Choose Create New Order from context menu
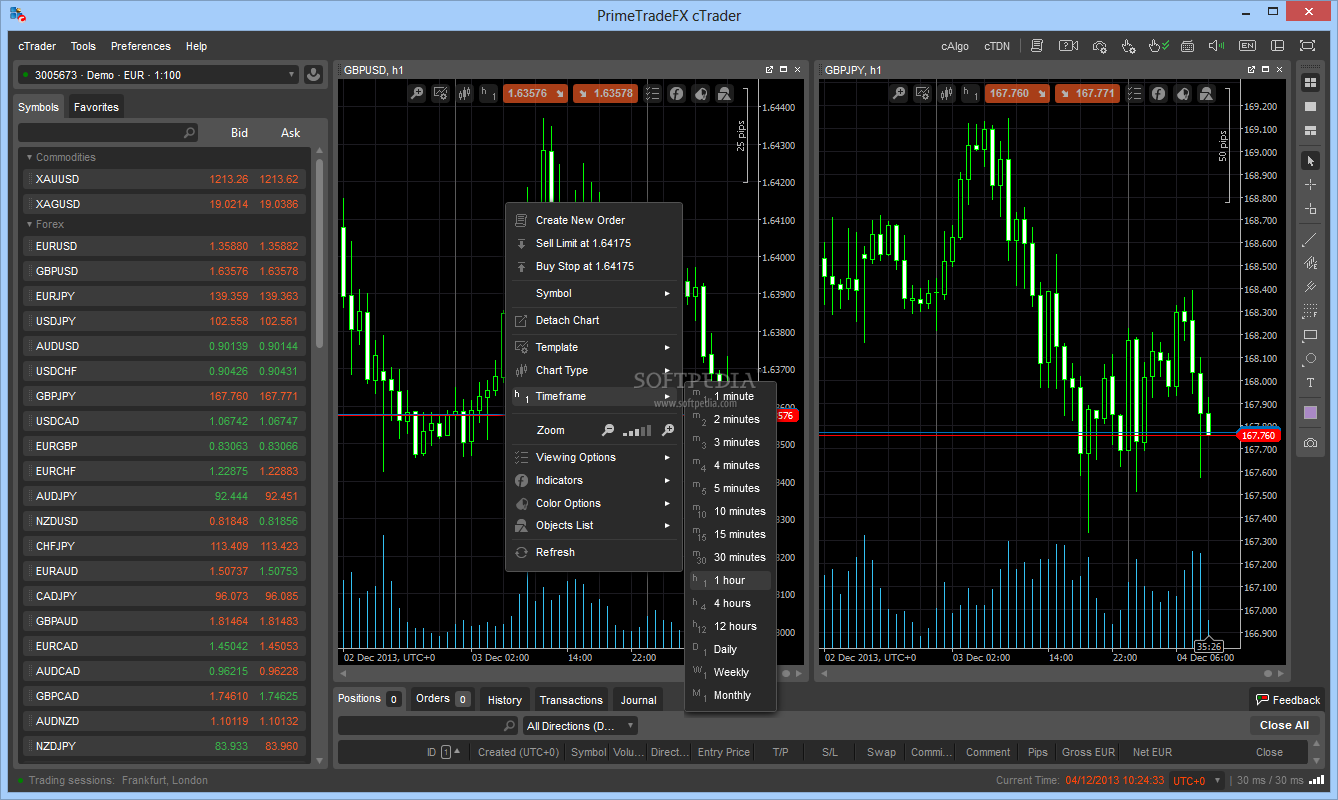 [594, 220]
